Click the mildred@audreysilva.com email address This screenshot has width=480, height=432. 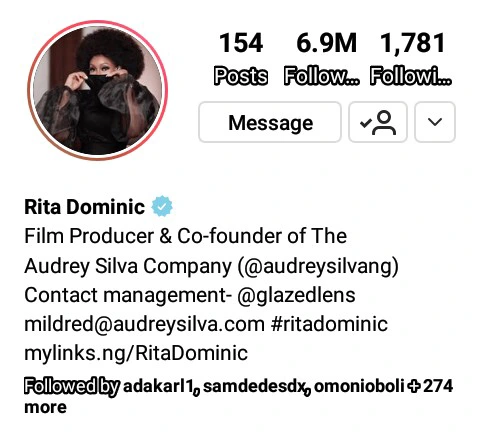click(144, 324)
